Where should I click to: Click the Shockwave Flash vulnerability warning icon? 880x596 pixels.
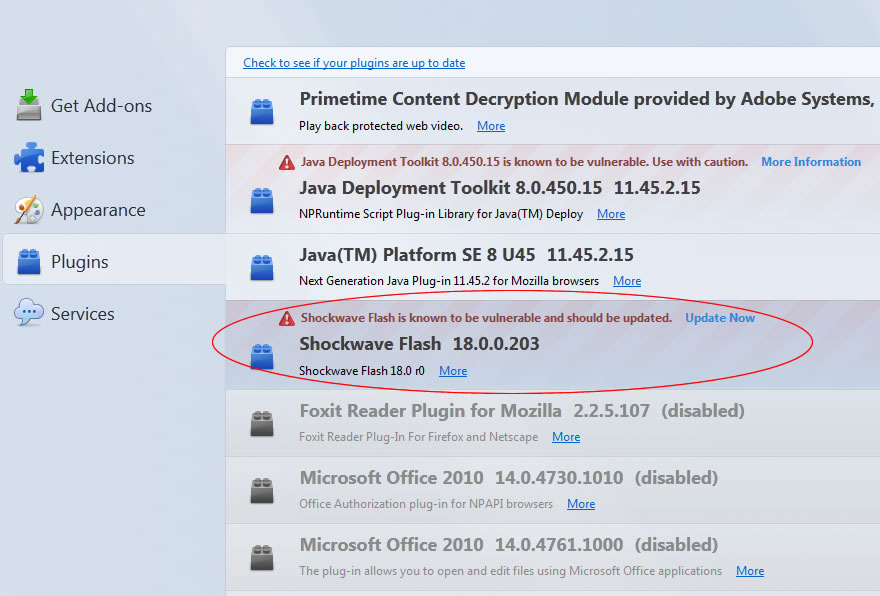click(x=287, y=319)
